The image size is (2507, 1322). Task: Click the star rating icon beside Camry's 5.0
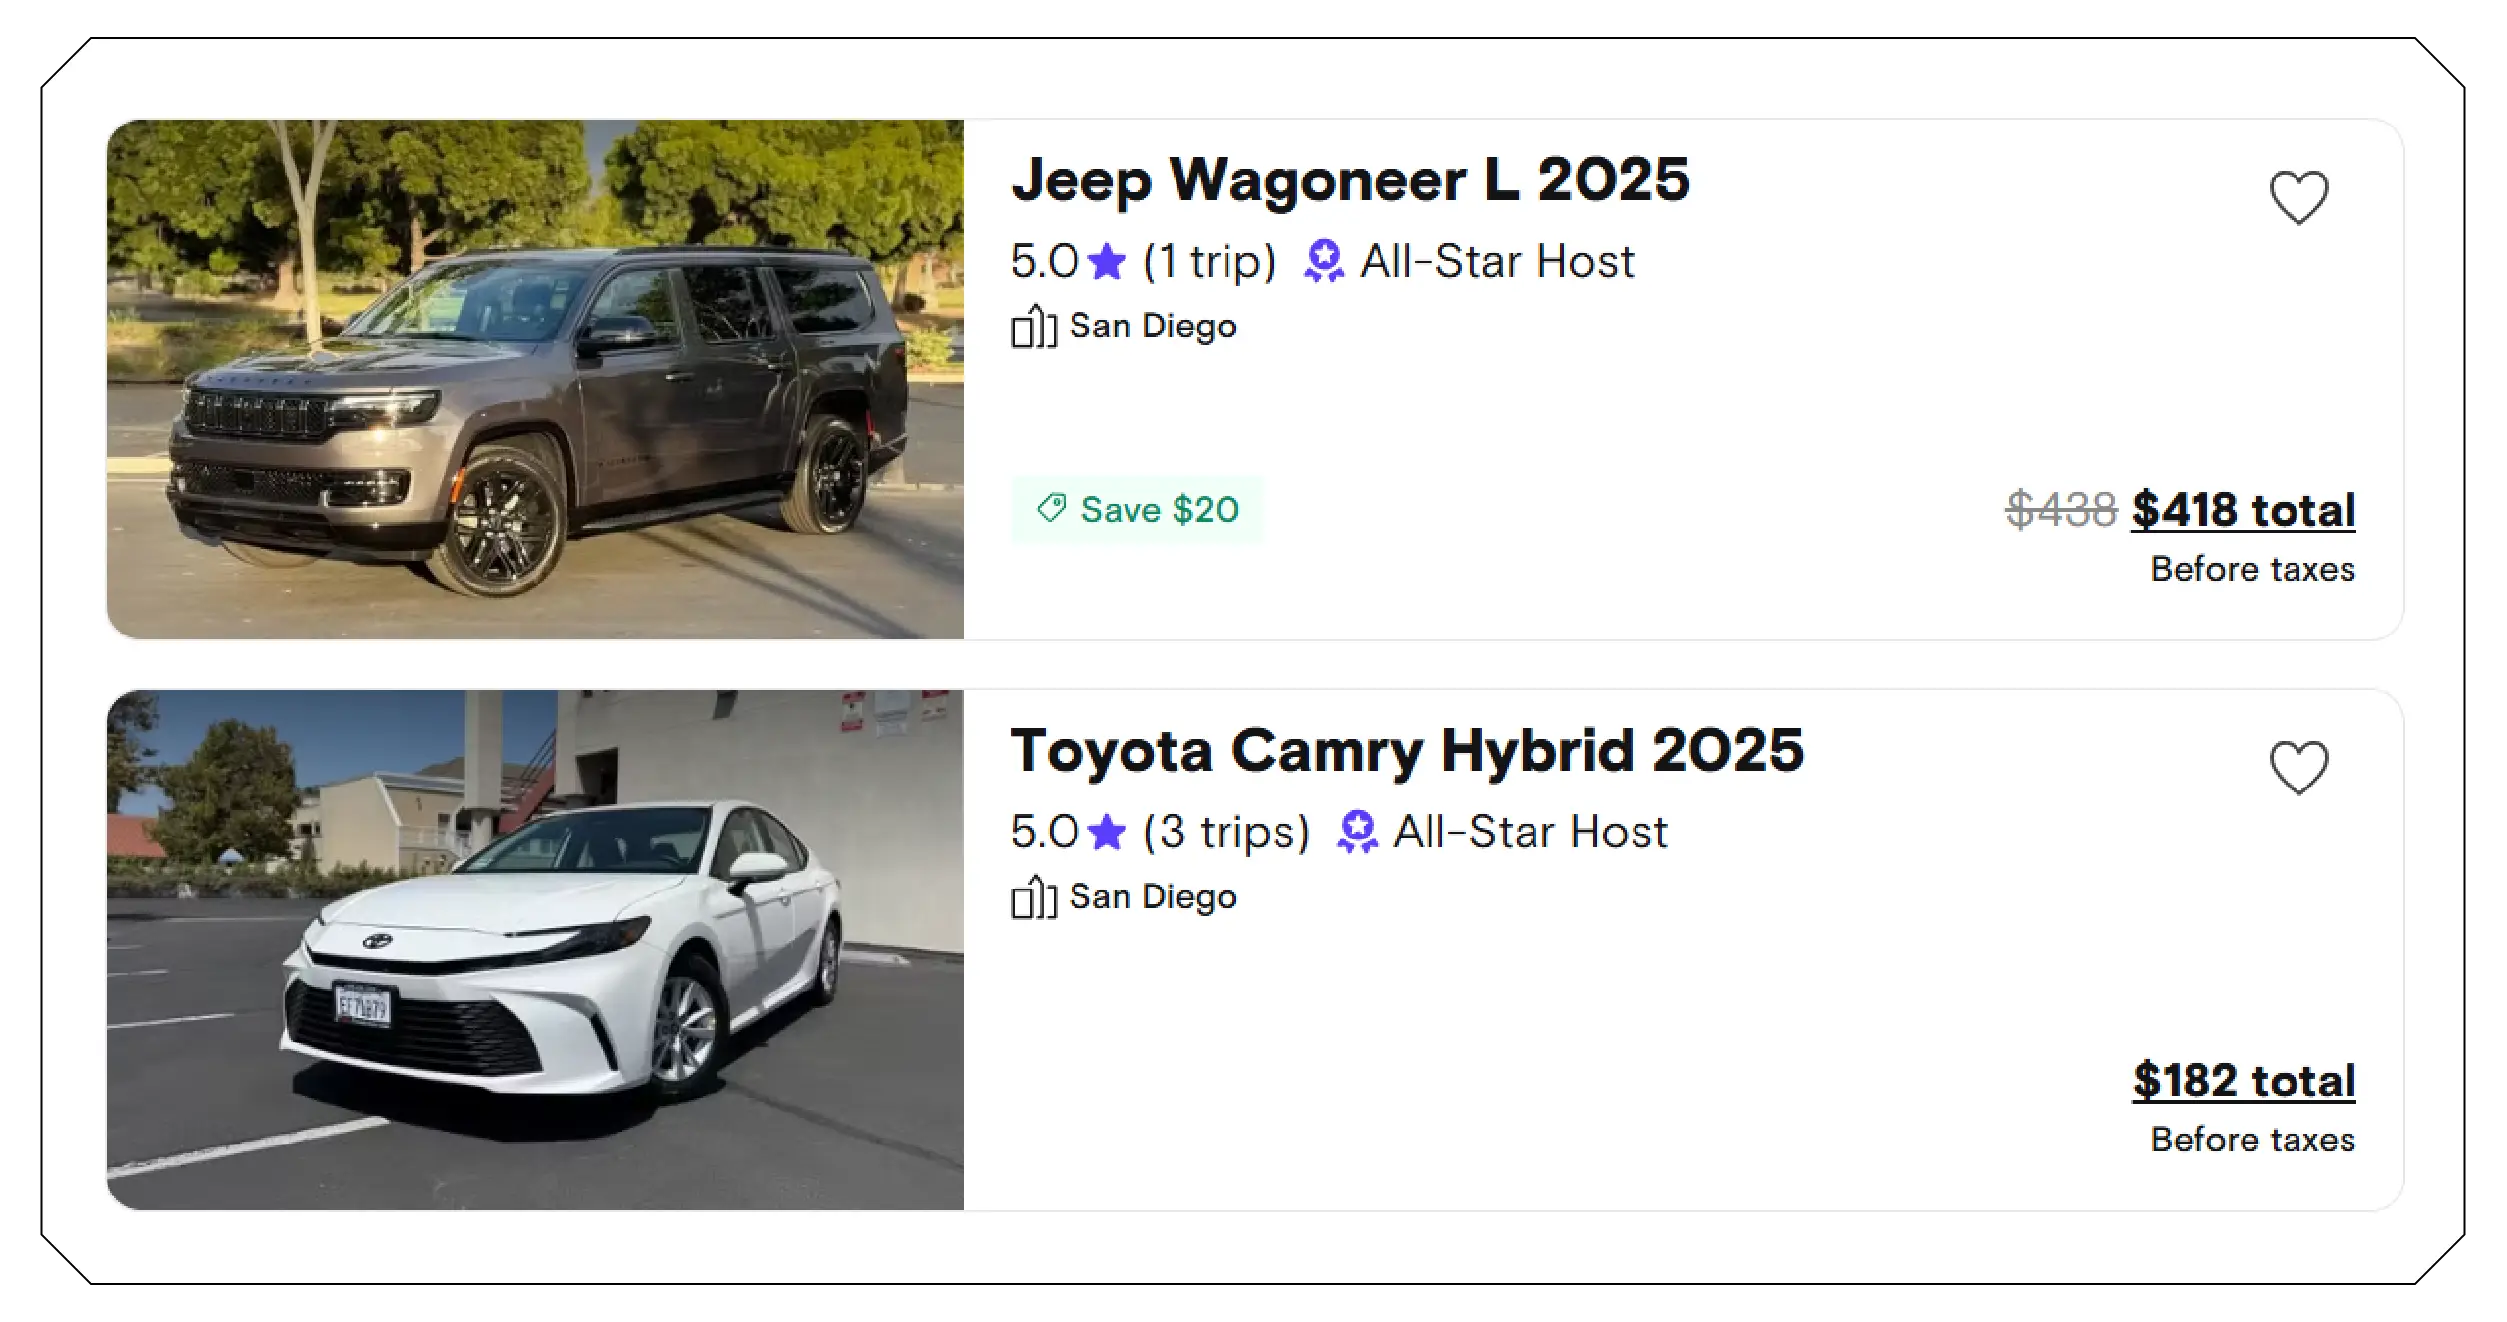[1106, 831]
